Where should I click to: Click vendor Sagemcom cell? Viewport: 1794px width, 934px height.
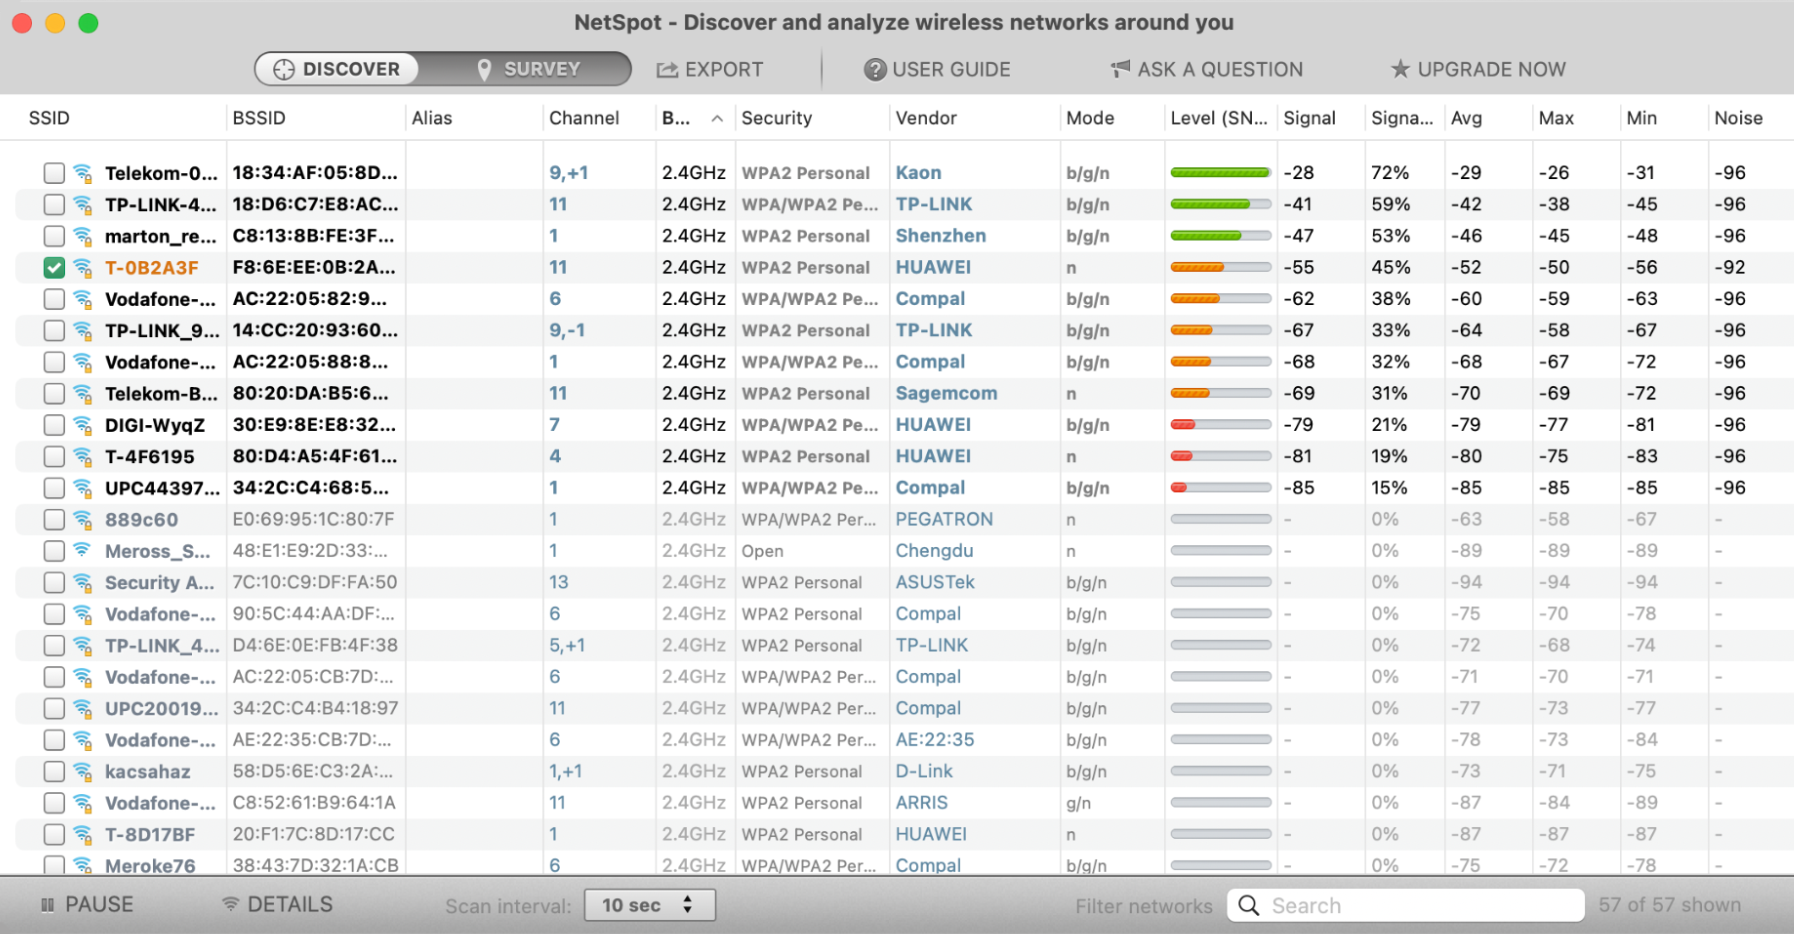coord(946,394)
